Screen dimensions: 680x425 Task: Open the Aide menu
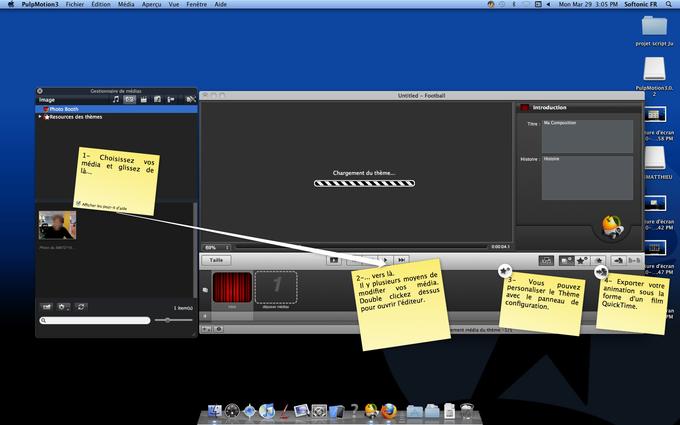point(220,4)
